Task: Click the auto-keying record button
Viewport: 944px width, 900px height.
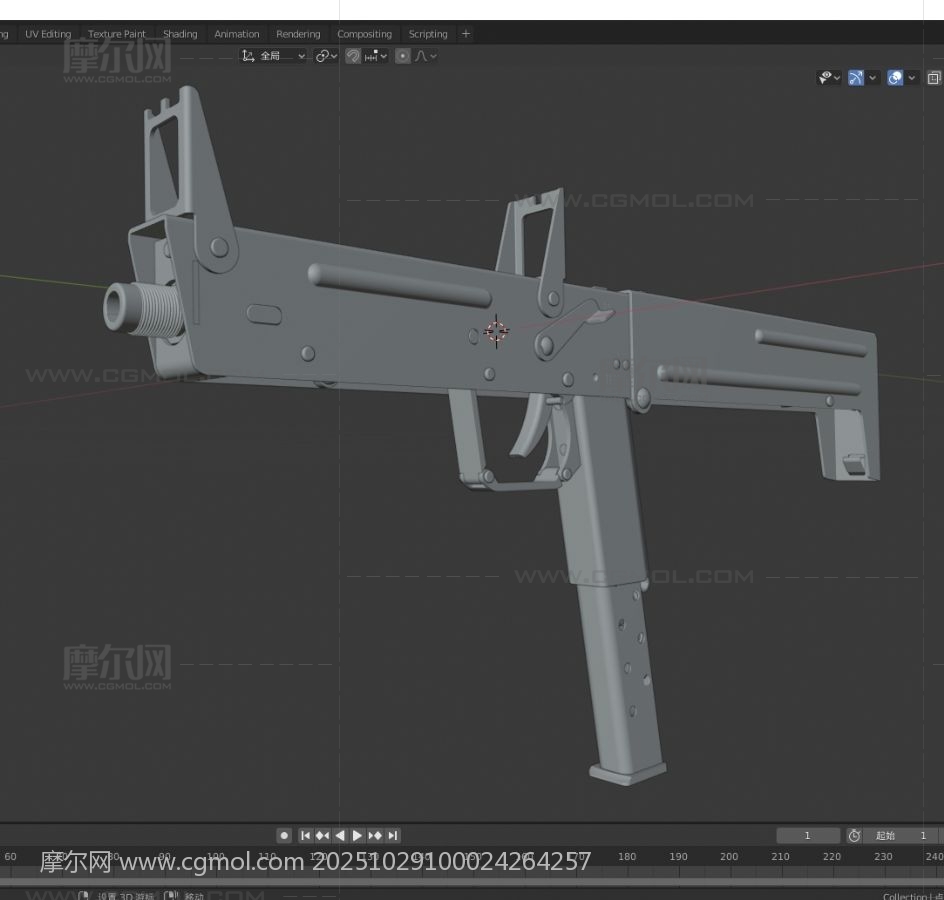Action: point(284,835)
